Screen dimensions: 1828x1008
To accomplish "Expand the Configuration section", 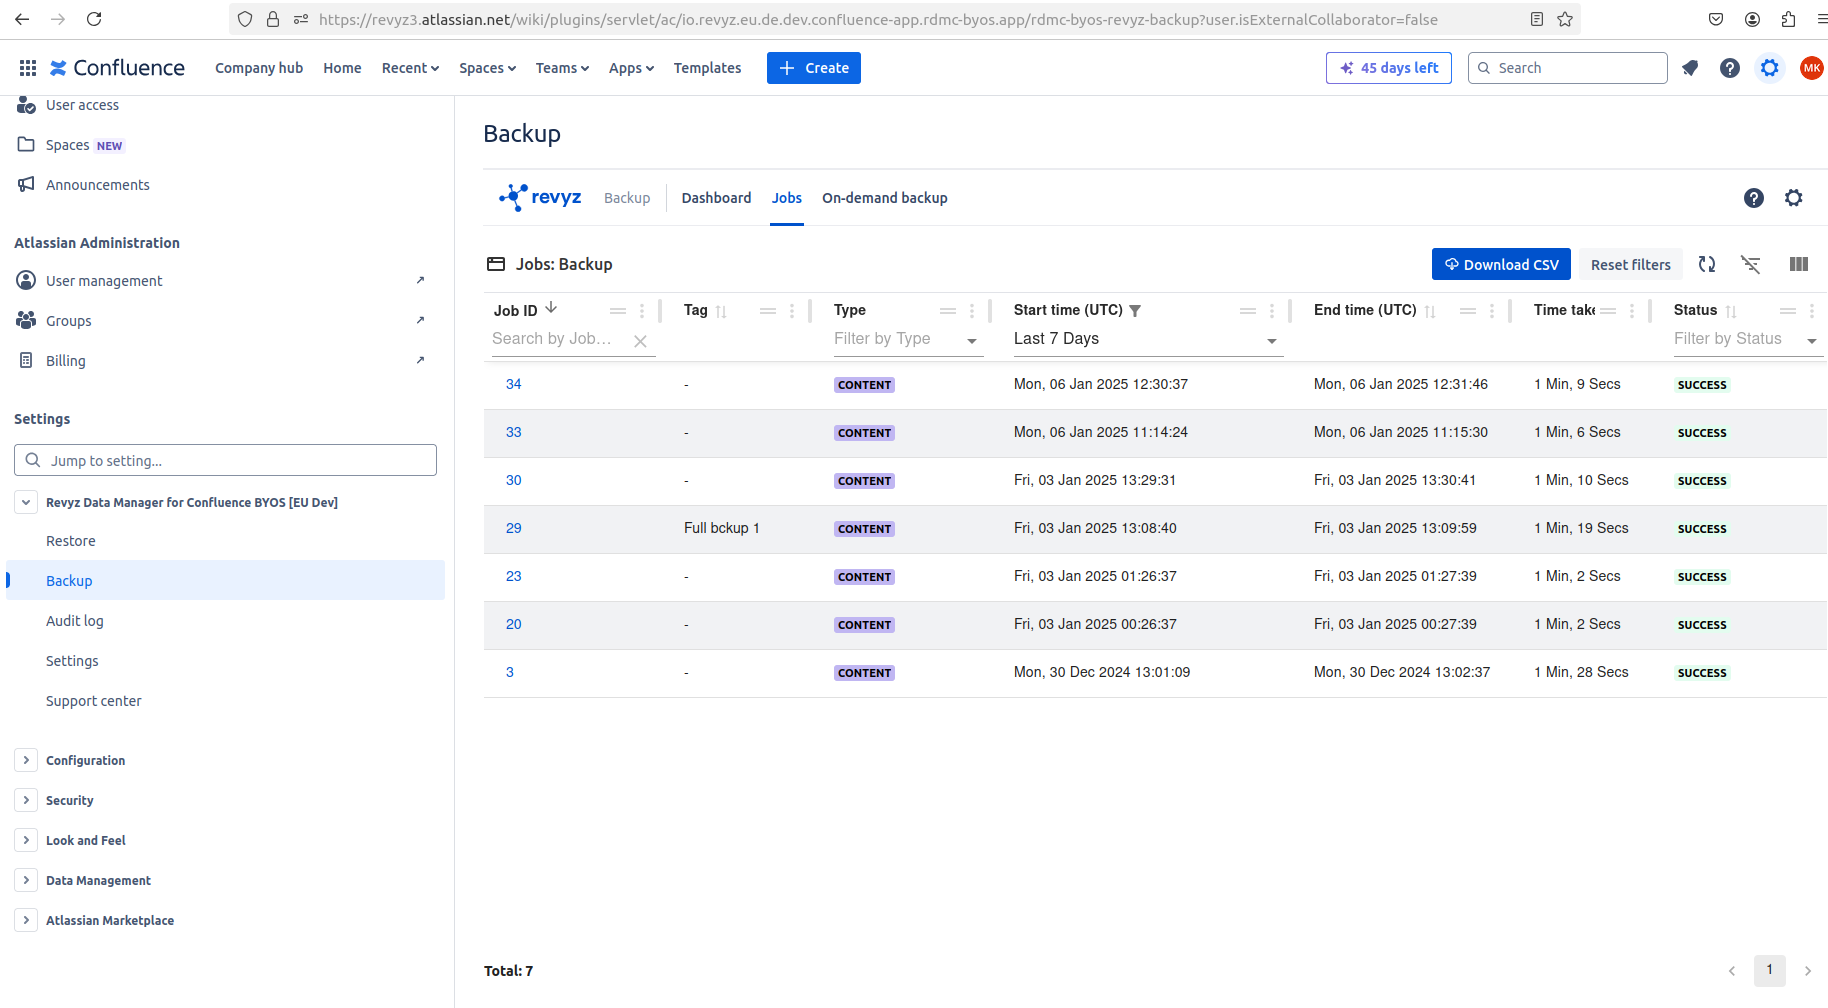I will pyautogui.click(x=26, y=760).
